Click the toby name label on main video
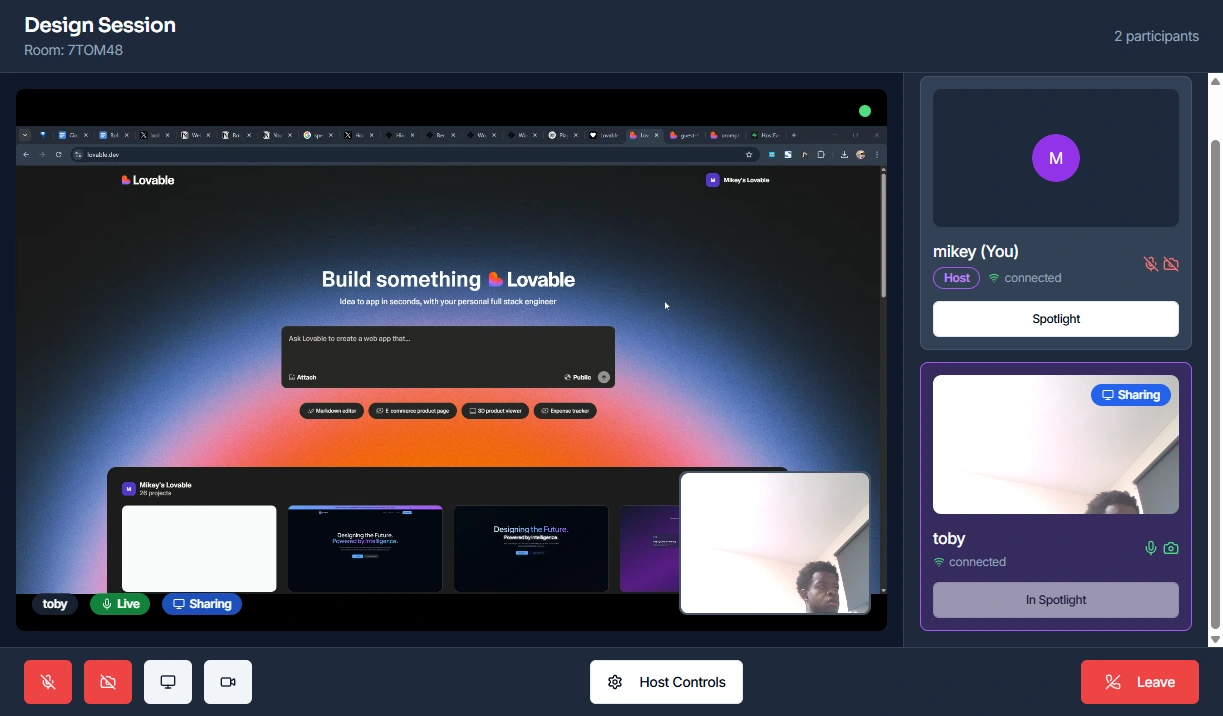The height and width of the screenshot is (716, 1223). [55, 604]
